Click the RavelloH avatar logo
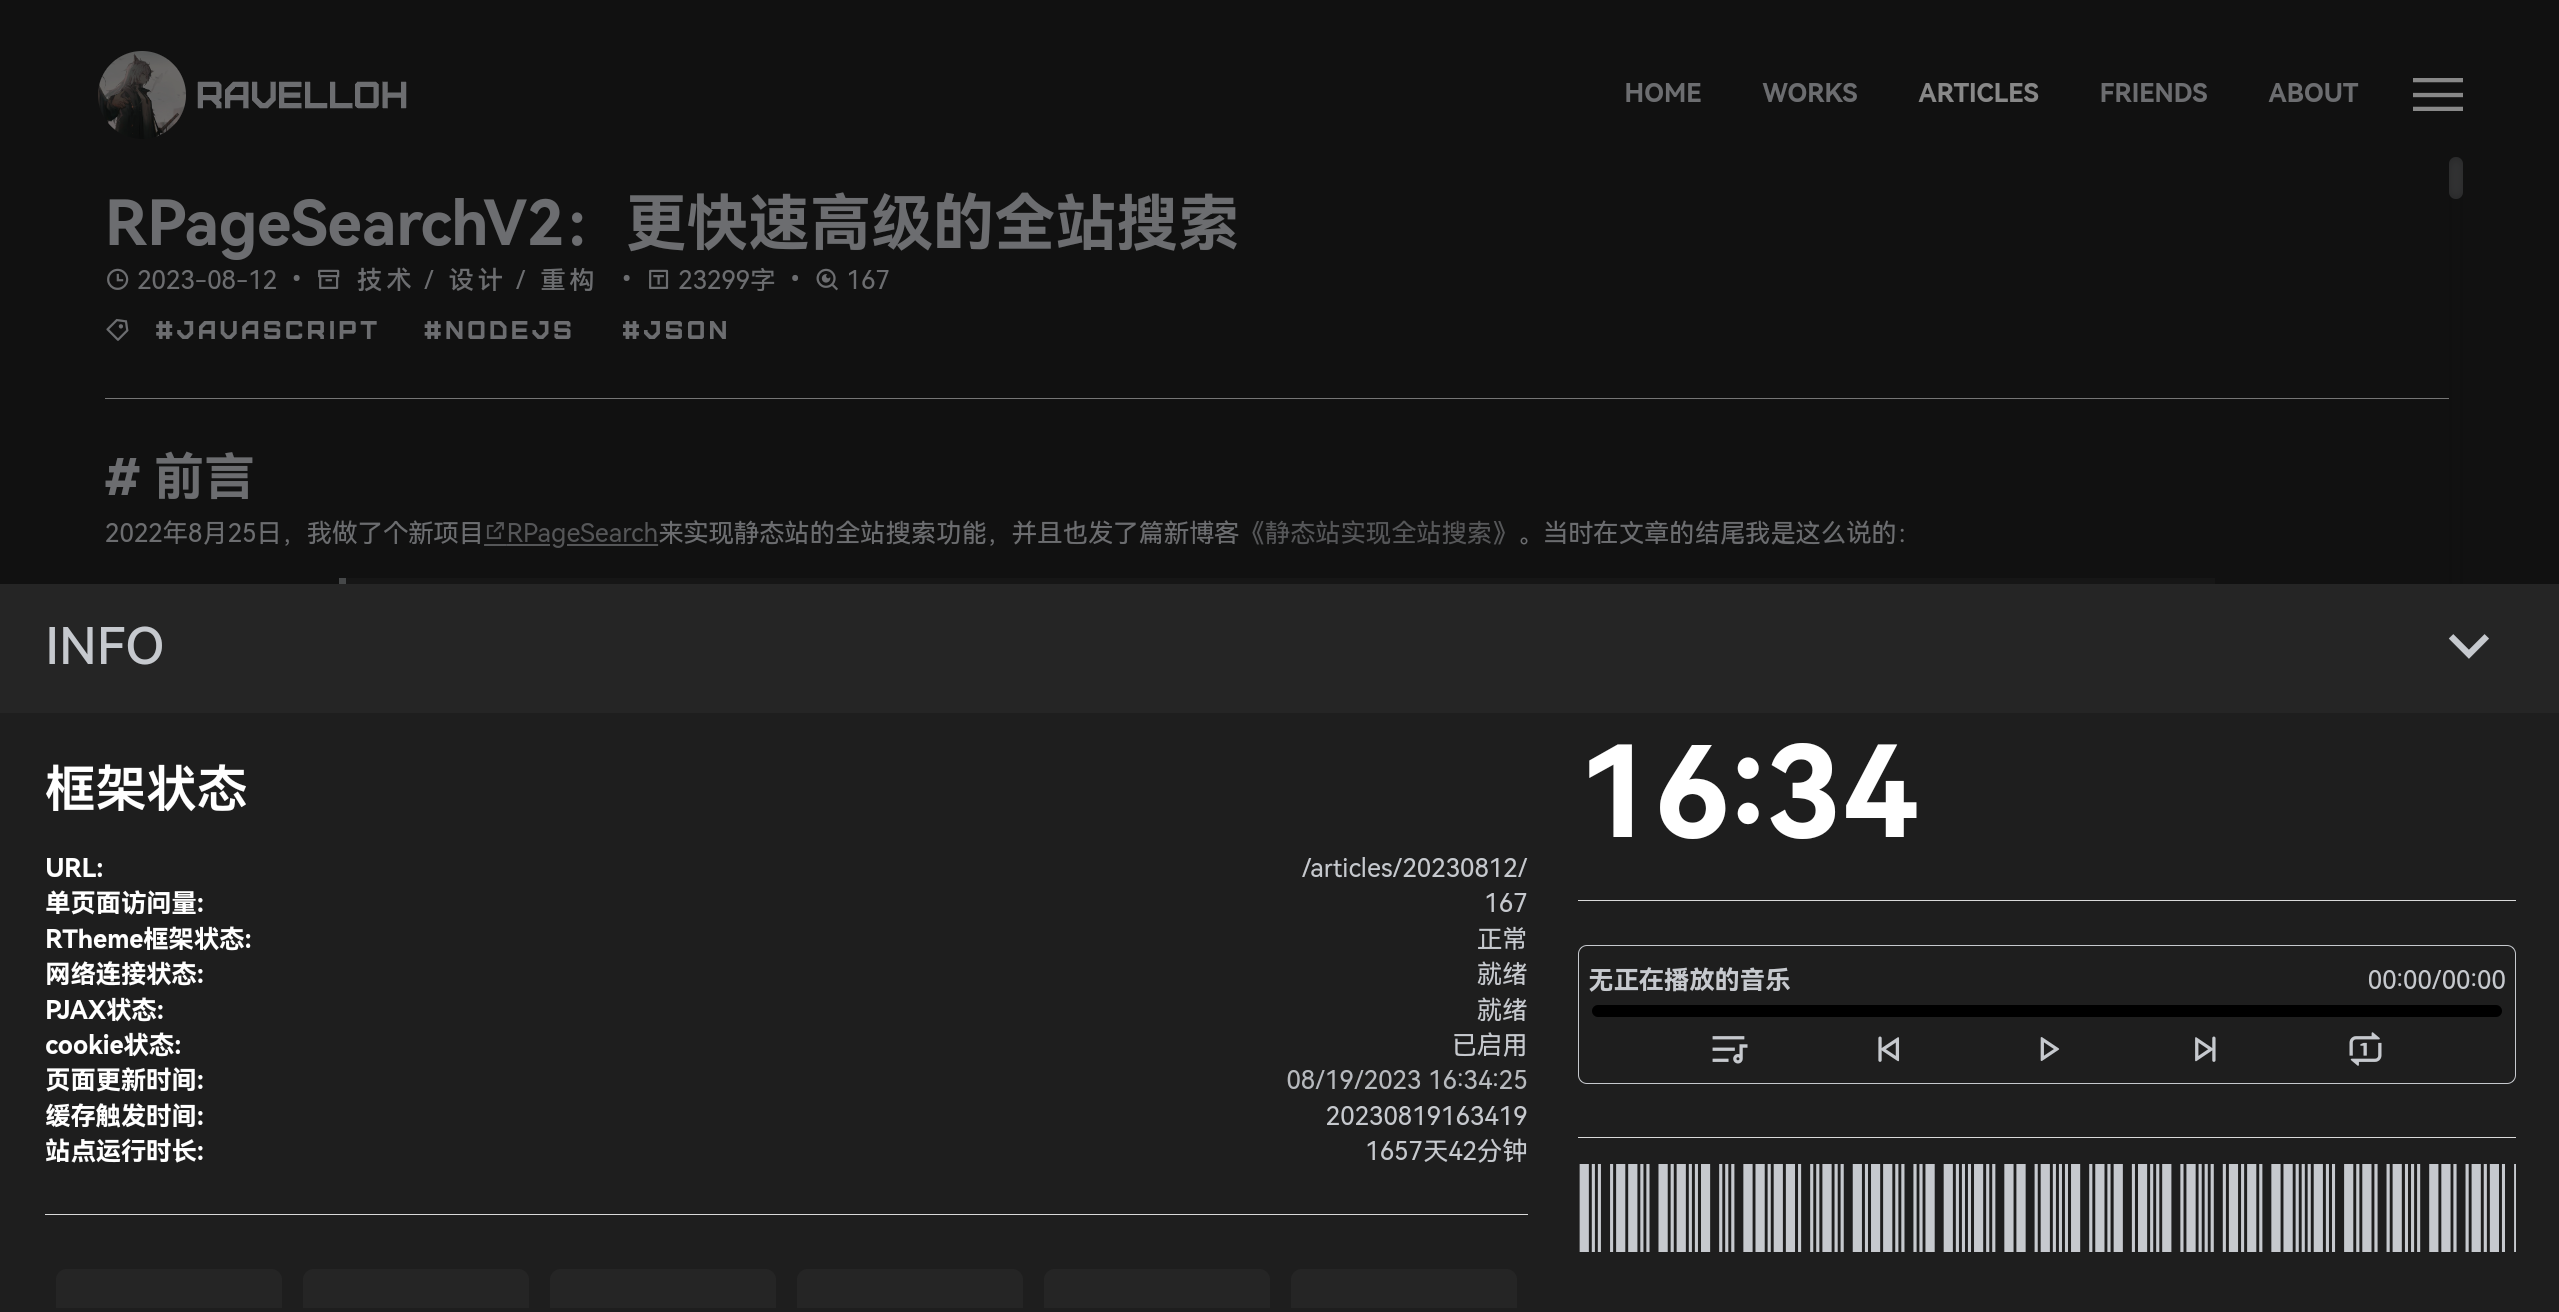 tap(142, 94)
